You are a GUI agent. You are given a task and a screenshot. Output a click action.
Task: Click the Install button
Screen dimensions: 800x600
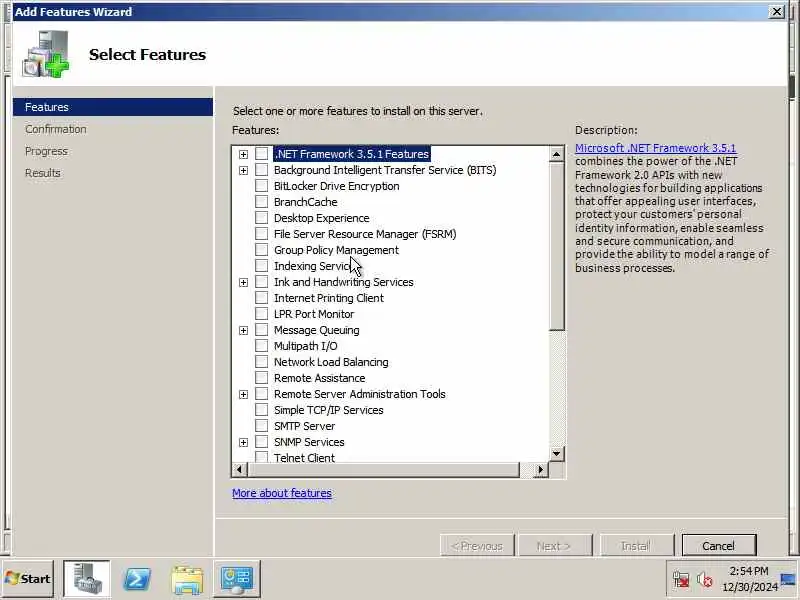(636, 546)
